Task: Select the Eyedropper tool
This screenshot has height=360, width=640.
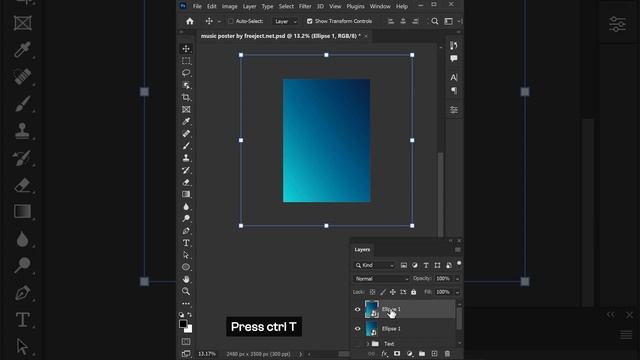Action: 186,121
